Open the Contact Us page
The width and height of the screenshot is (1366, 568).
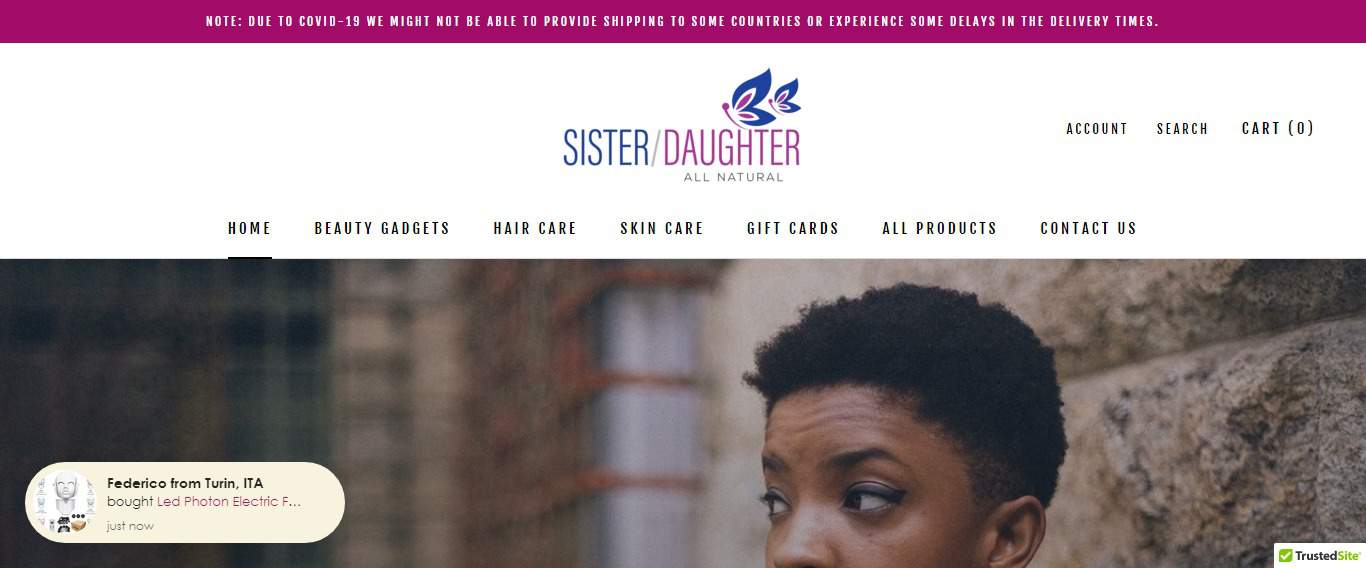coord(1089,228)
